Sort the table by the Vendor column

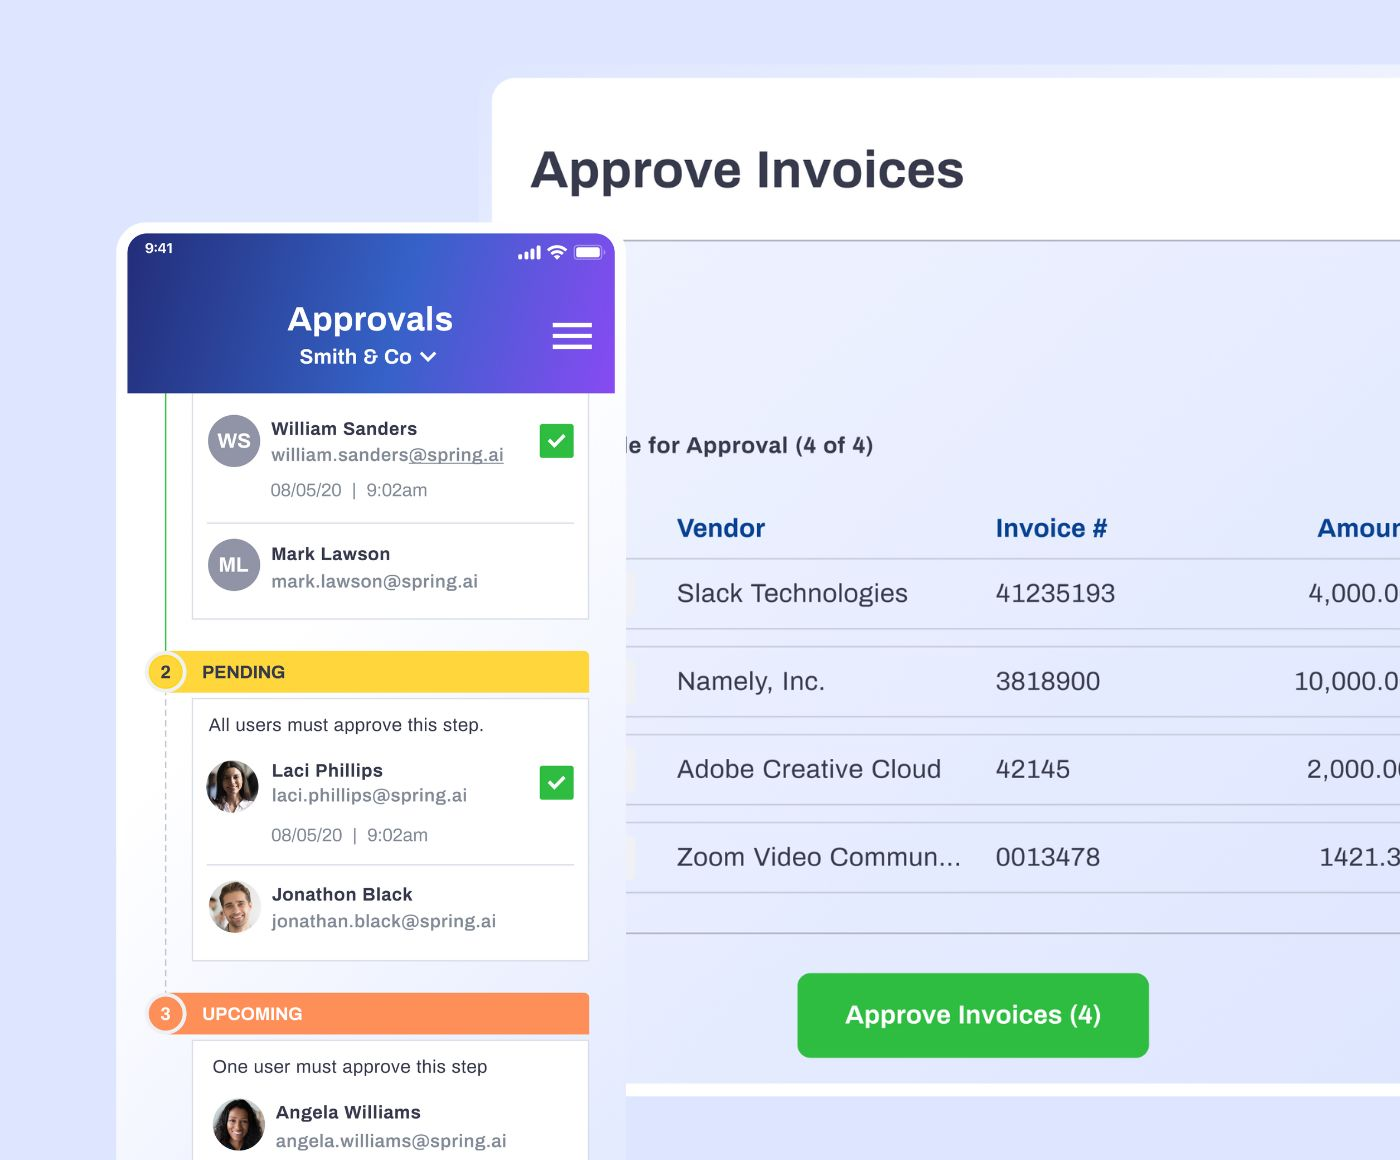coord(720,528)
